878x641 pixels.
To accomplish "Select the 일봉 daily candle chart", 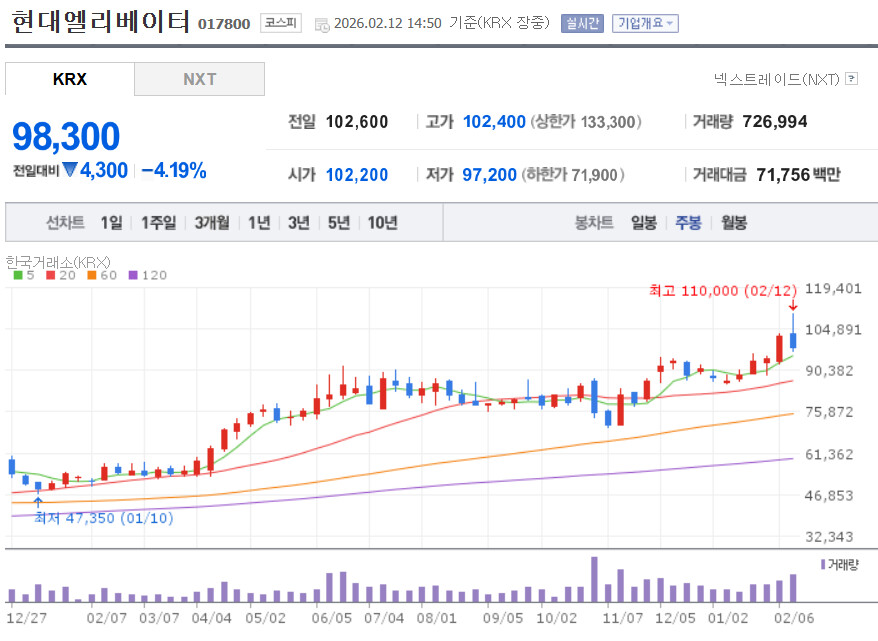I will click(643, 223).
